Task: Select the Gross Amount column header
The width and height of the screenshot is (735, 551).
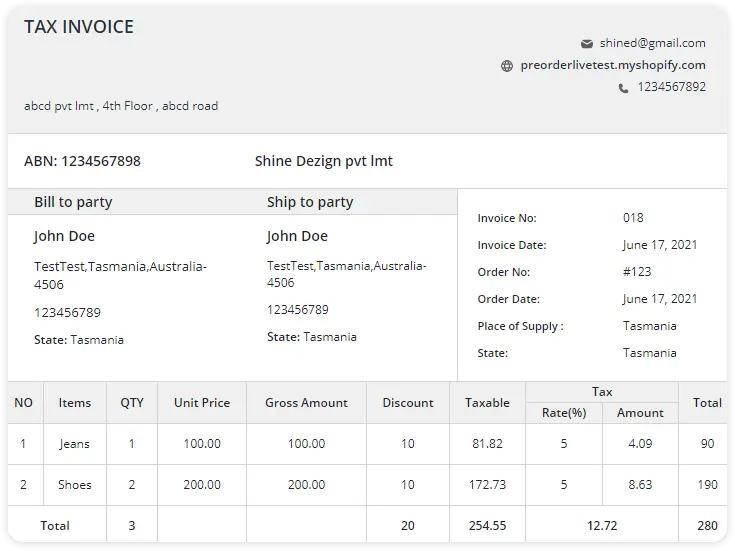Action: 306,403
